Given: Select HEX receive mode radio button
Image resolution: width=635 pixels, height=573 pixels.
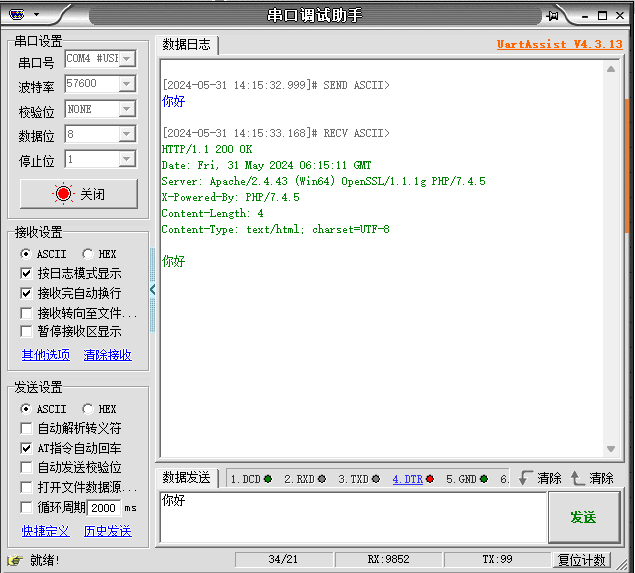Looking at the screenshot, I should tap(88, 254).
